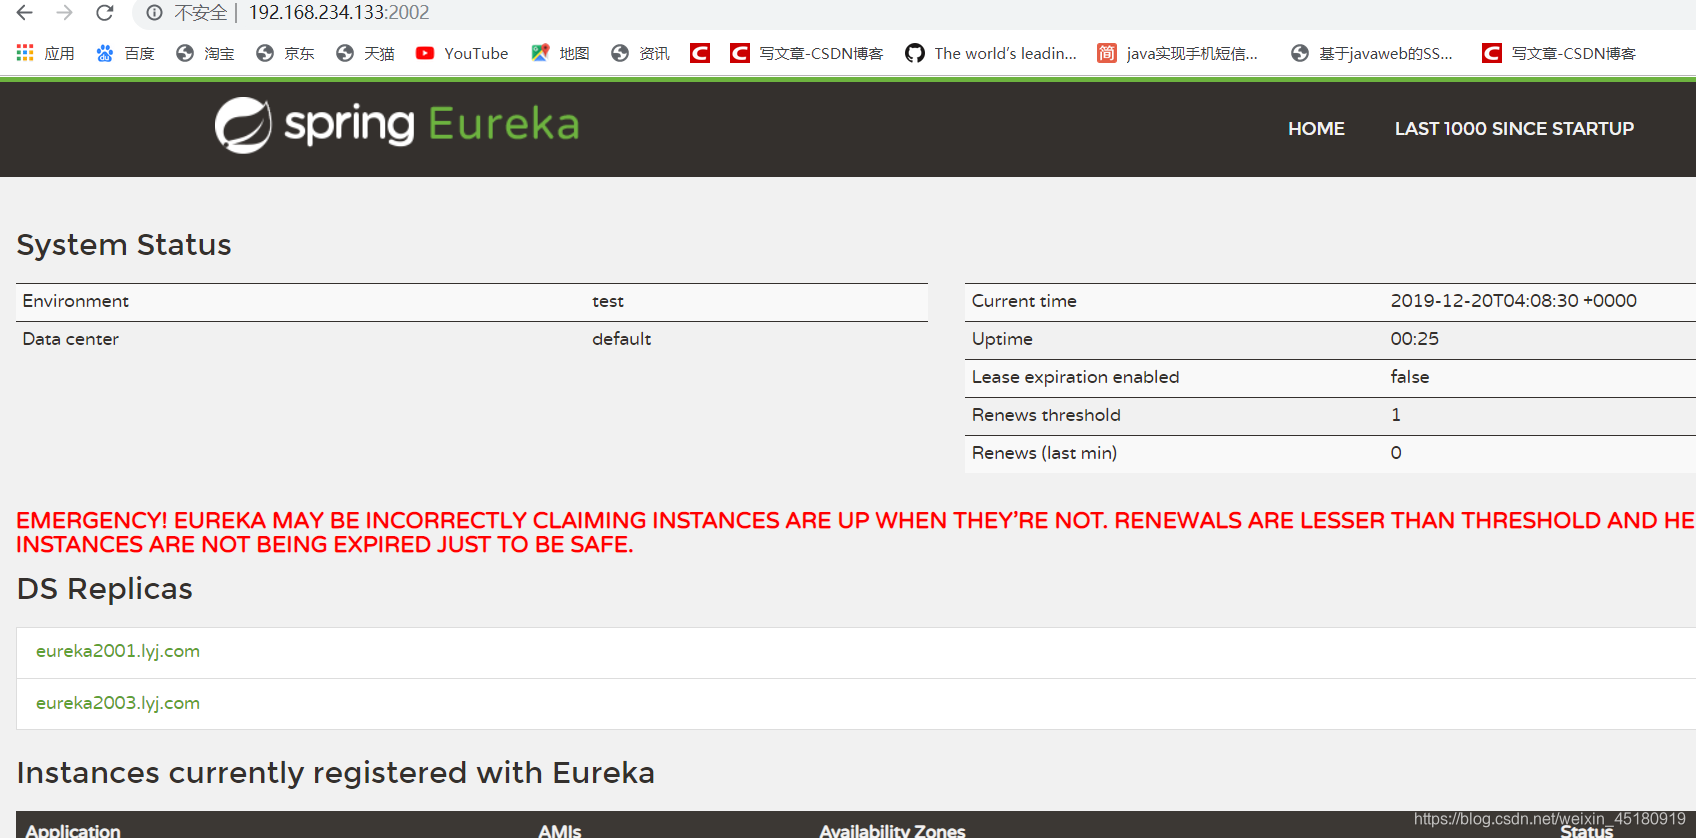
Task: Click the red EMERGENCY warning message
Action: 855,532
